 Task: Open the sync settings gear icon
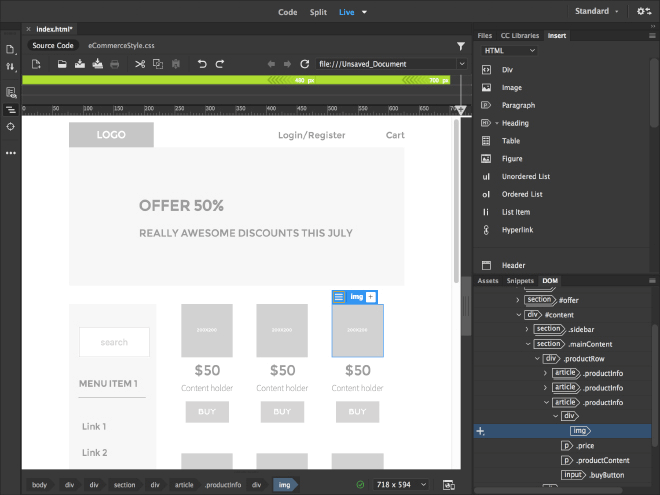coord(644,11)
